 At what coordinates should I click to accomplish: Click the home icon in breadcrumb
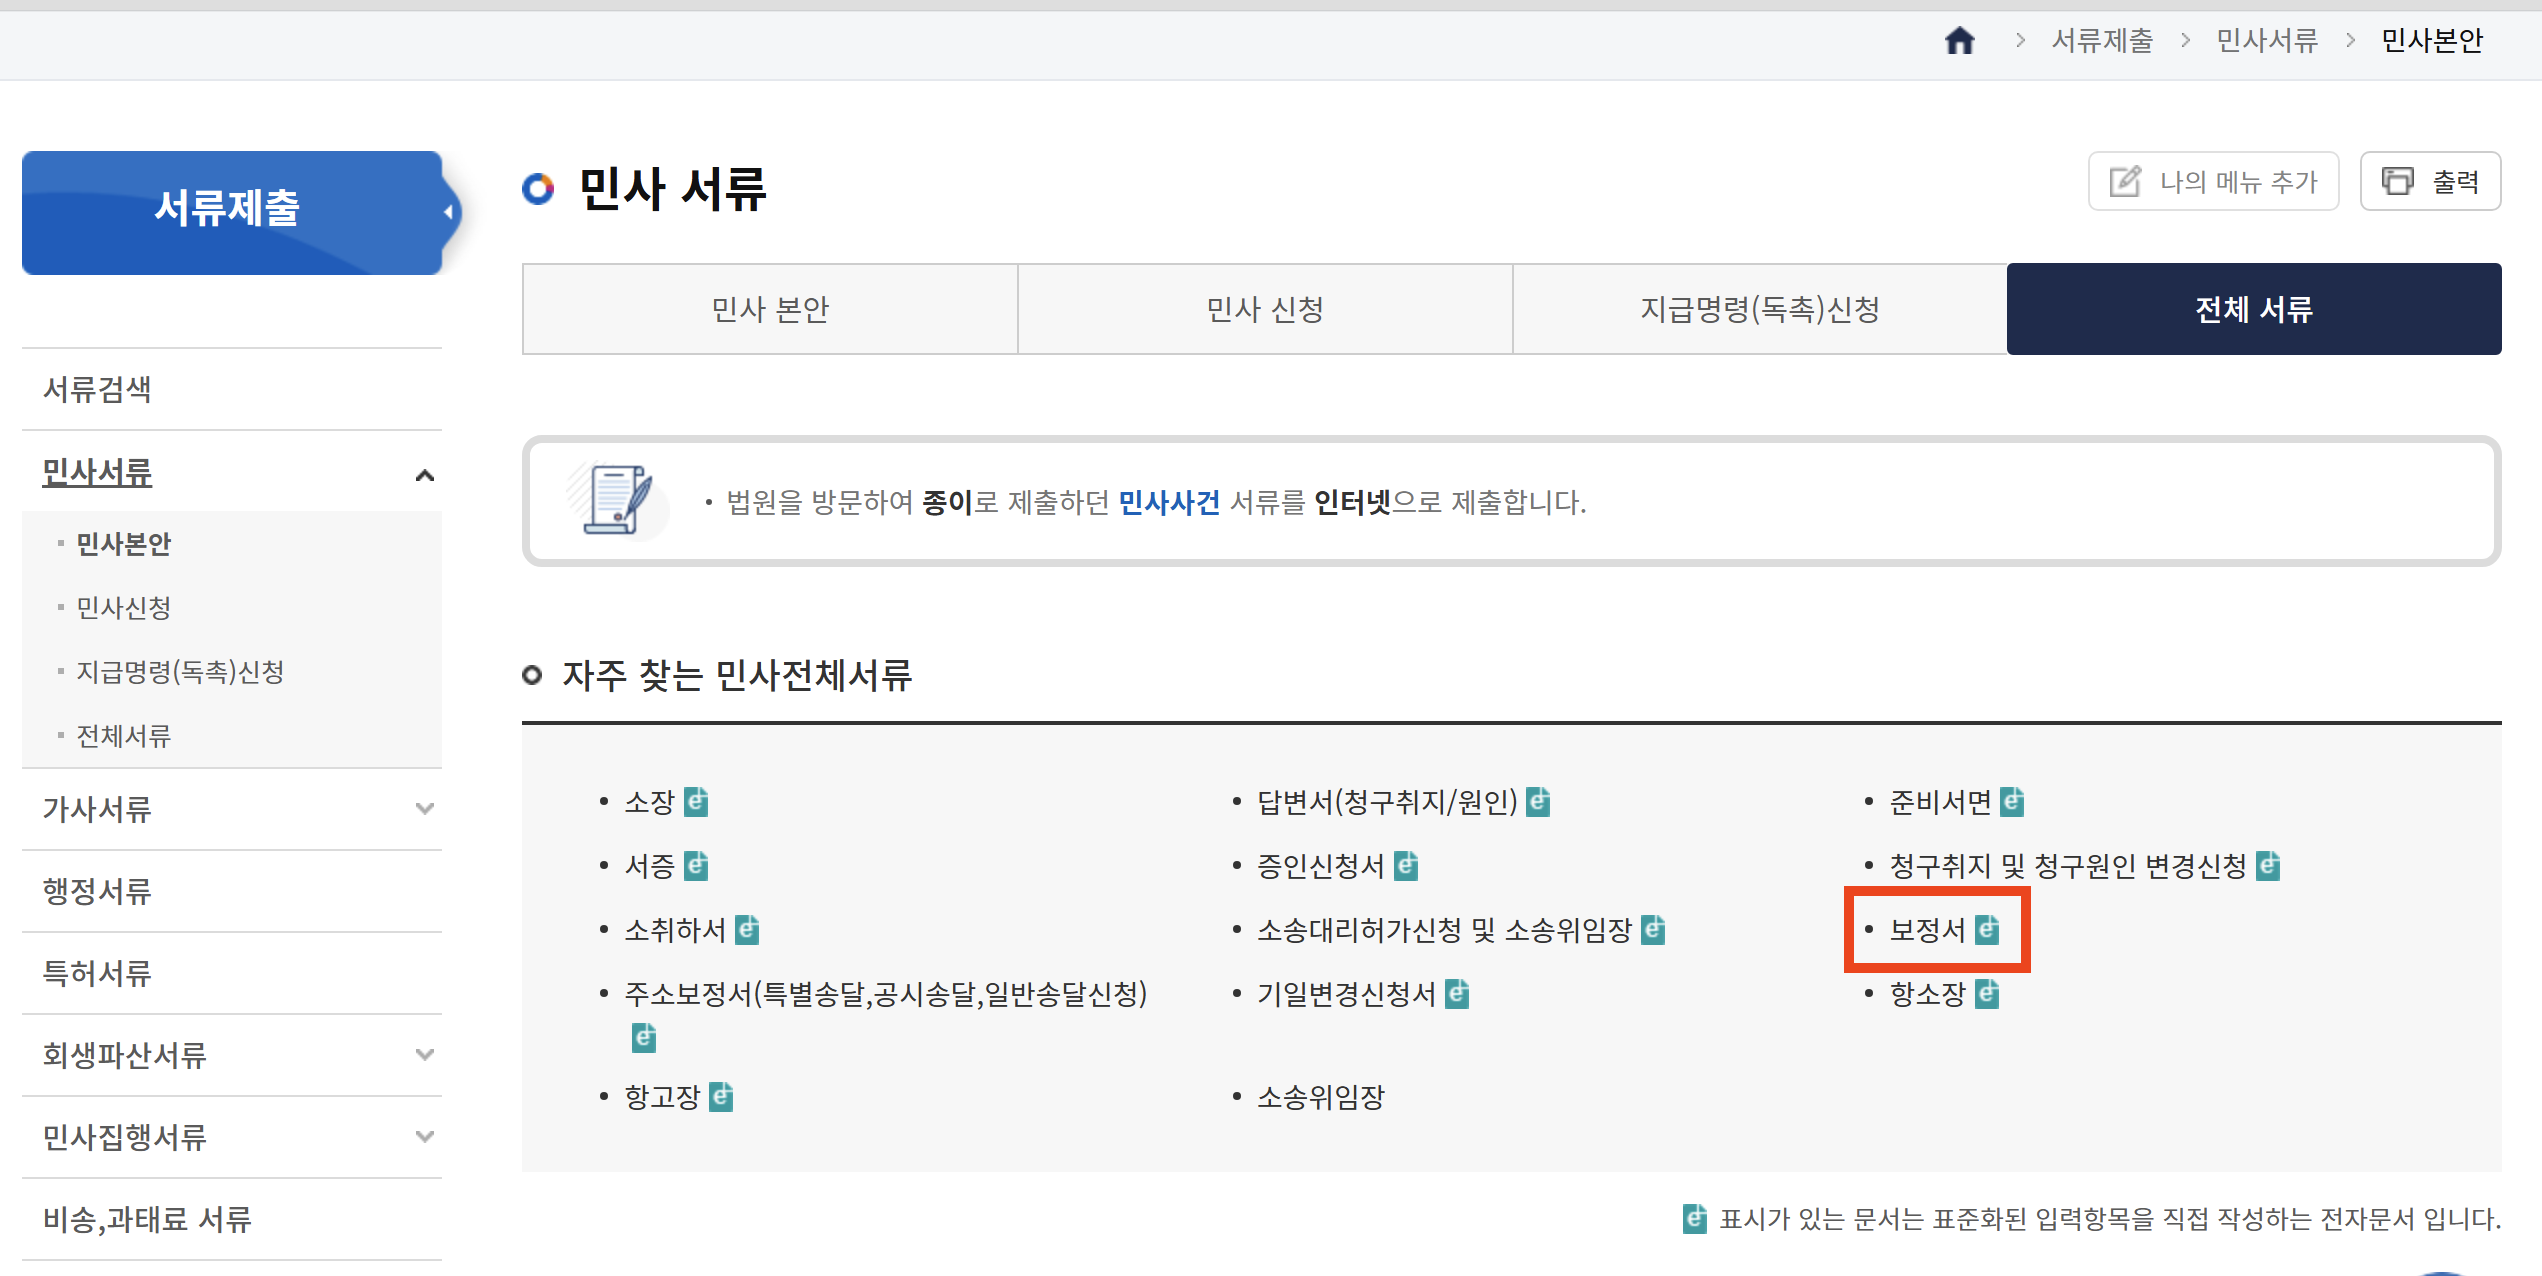tap(1959, 41)
